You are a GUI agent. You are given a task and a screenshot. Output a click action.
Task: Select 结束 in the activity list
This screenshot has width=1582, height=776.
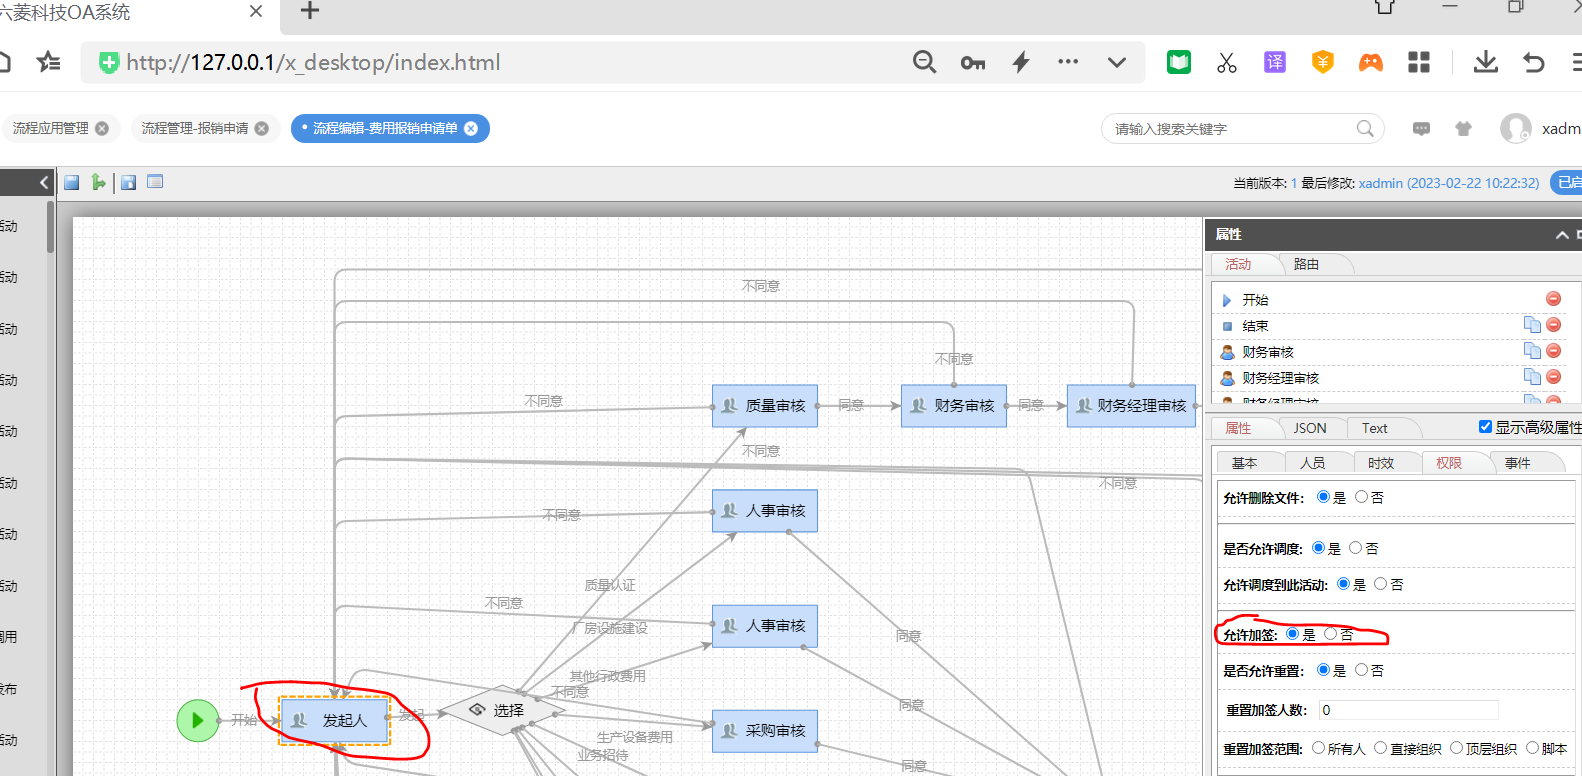[1255, 326]
